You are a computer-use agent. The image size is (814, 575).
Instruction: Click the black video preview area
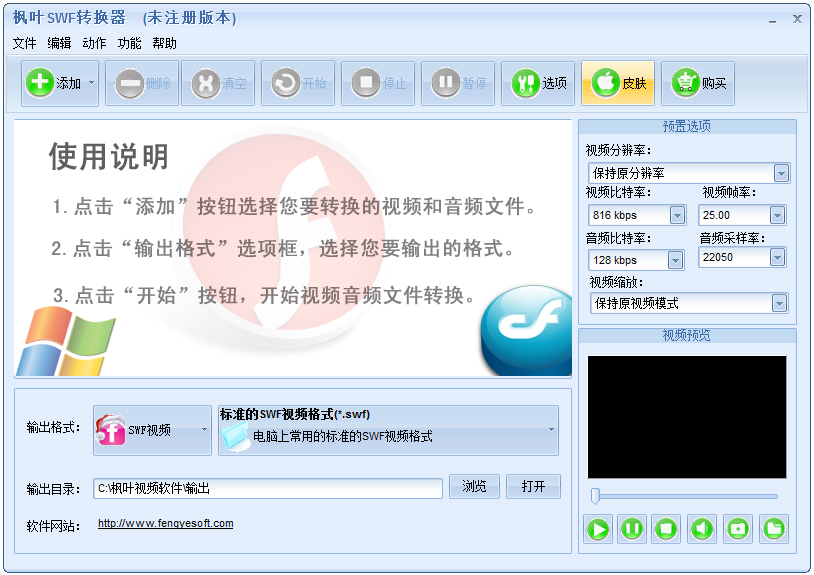tap(687, 417)
